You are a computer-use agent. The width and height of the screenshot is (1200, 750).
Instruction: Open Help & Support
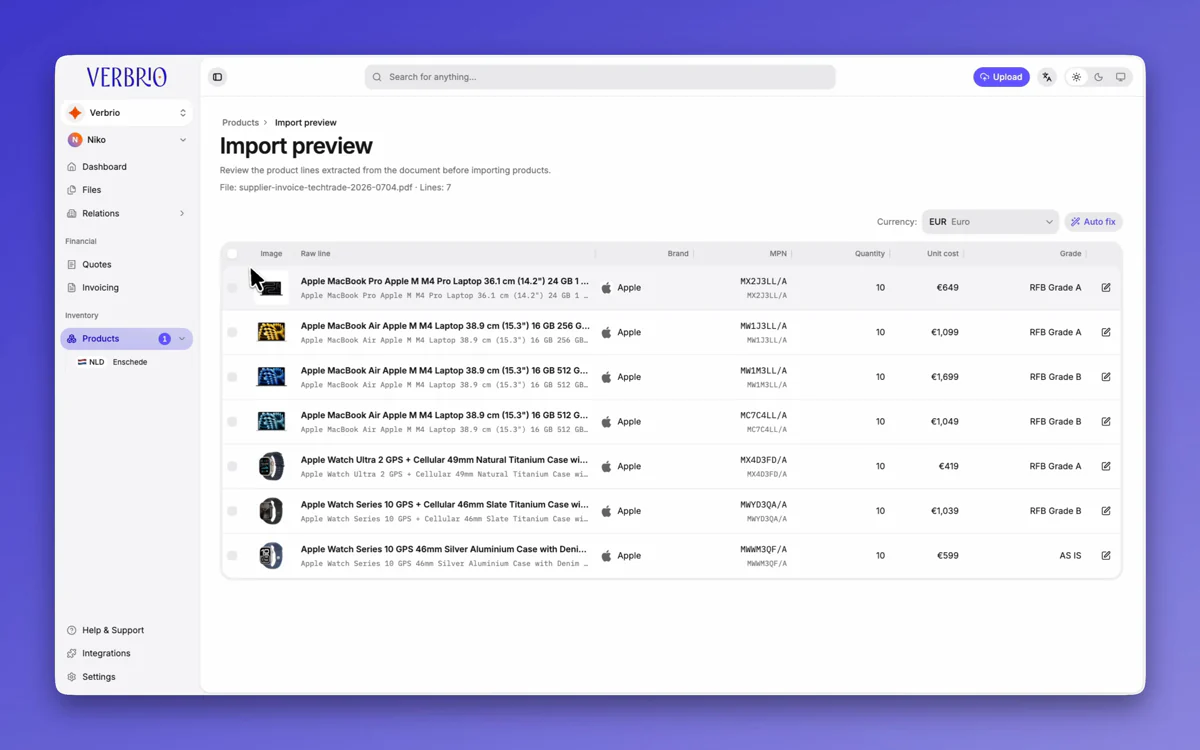[112, 630]
